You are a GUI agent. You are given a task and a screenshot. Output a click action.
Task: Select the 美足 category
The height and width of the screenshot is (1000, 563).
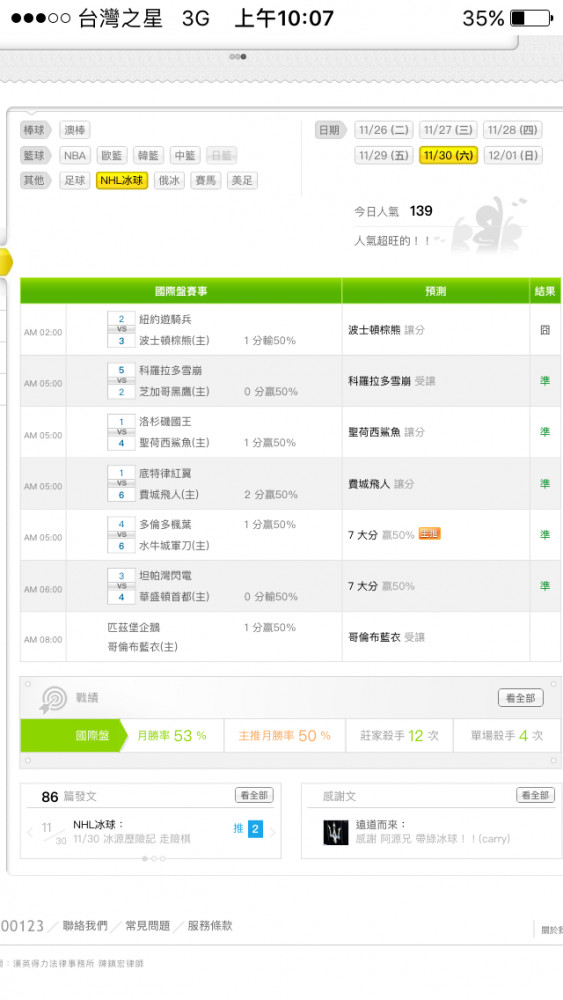click(x=242, y=180)
